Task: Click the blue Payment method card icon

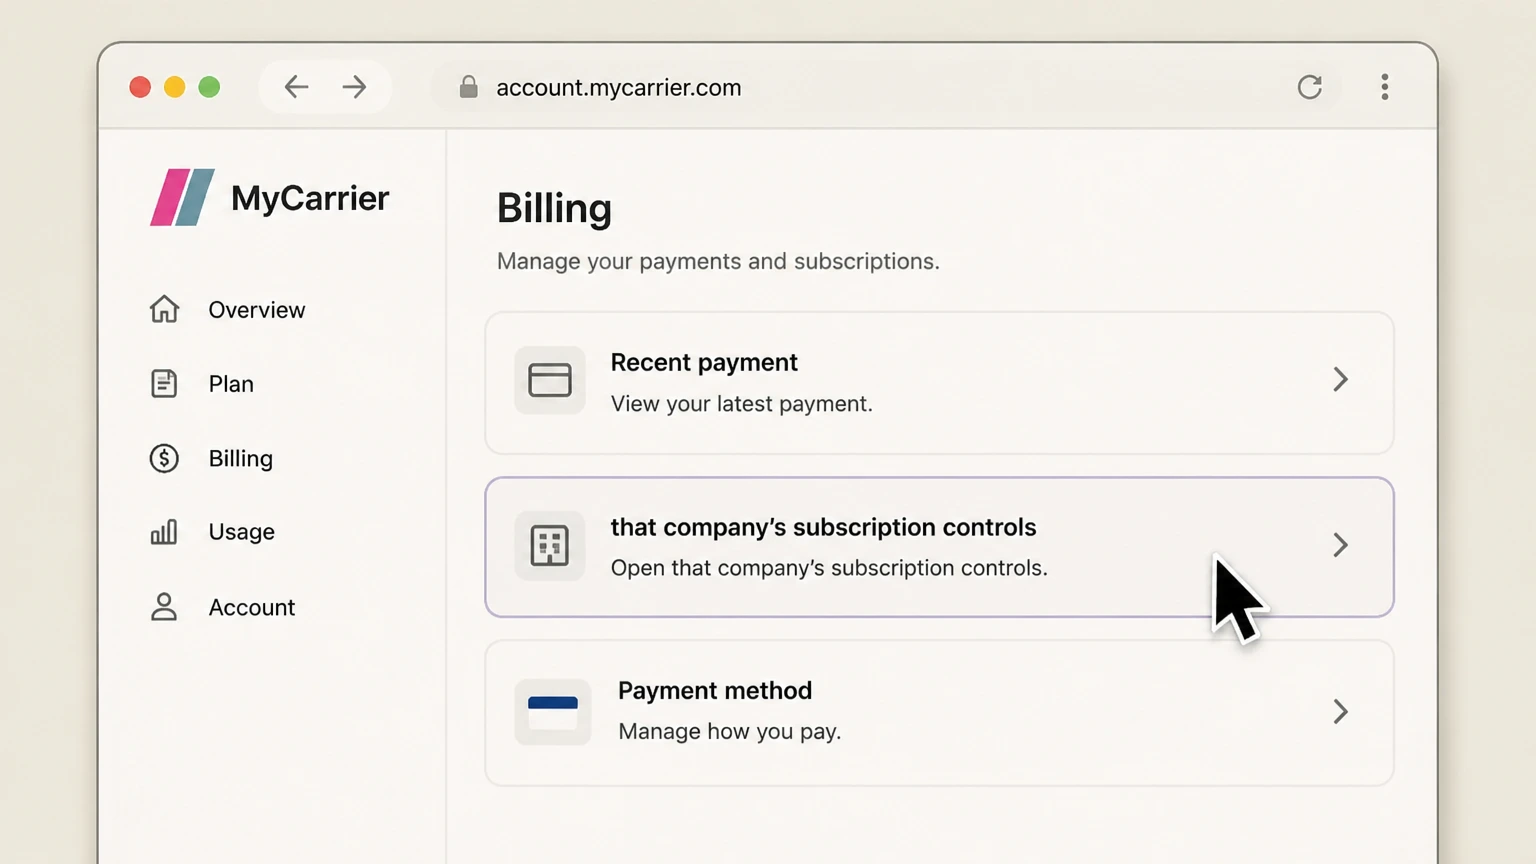Action: click(x=553, y=712)
